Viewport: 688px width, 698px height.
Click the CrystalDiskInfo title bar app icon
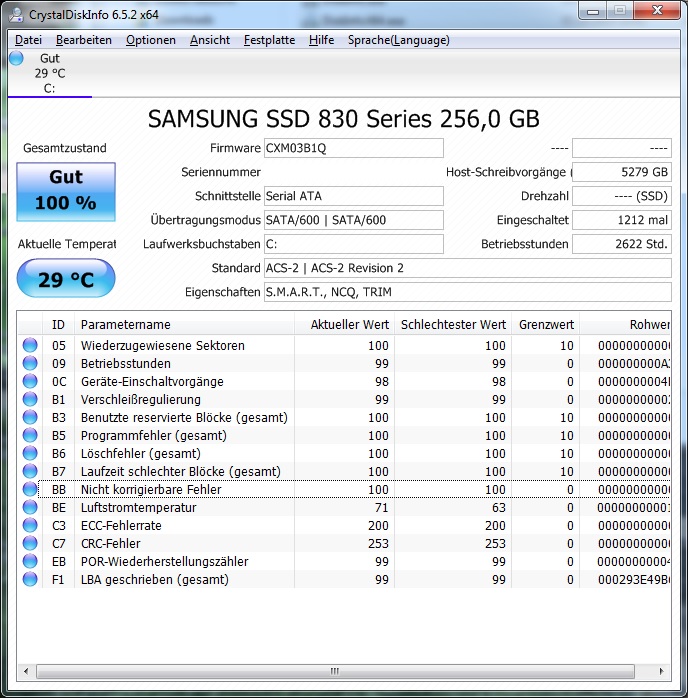pos(16,15)
